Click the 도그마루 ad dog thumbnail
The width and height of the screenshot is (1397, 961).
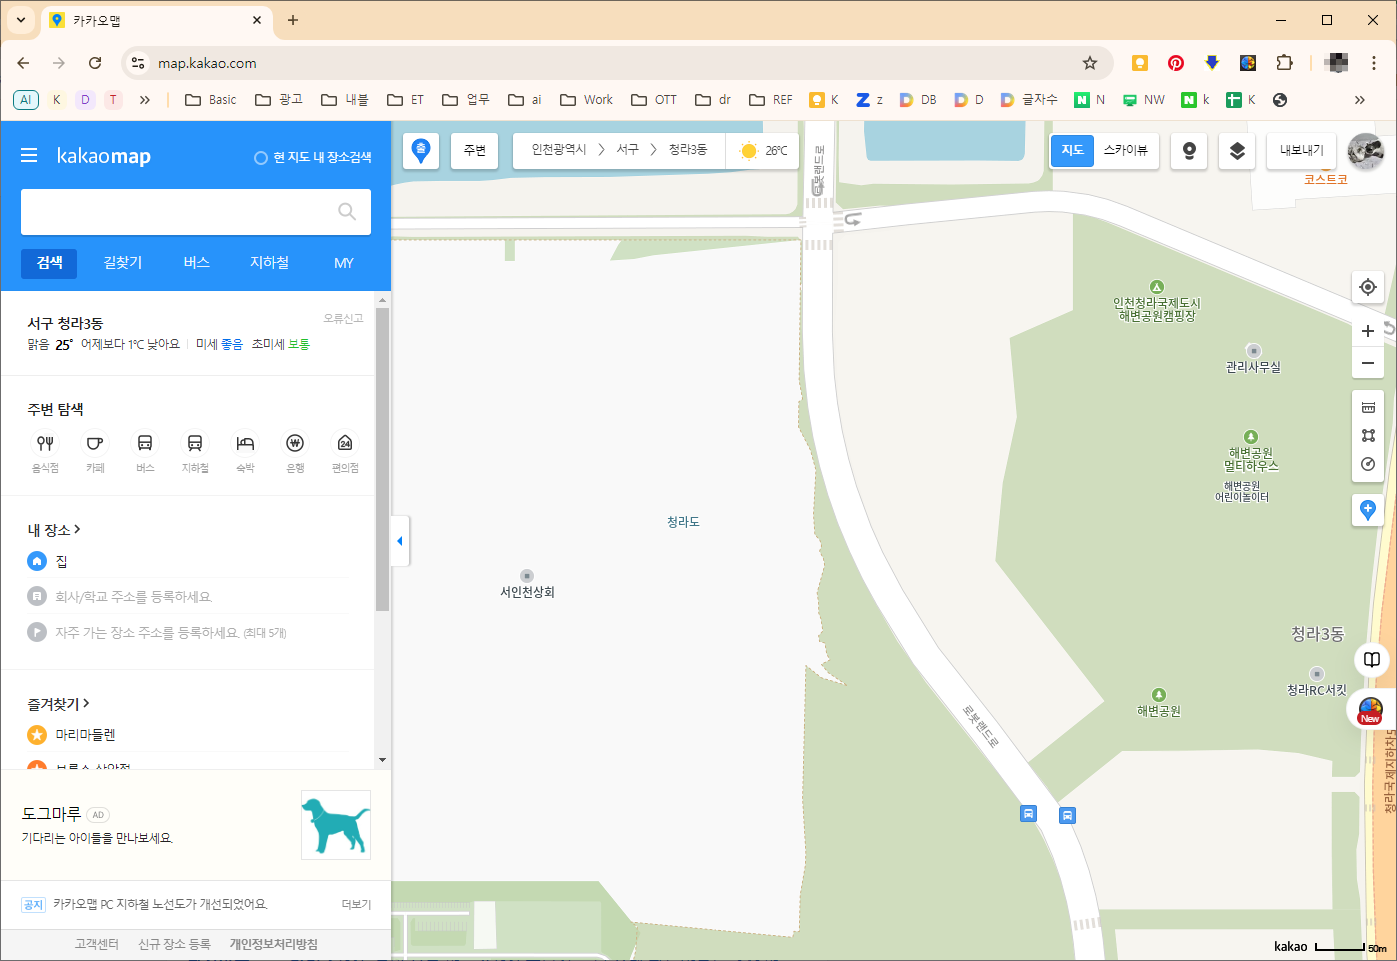[x=336, y=825]
